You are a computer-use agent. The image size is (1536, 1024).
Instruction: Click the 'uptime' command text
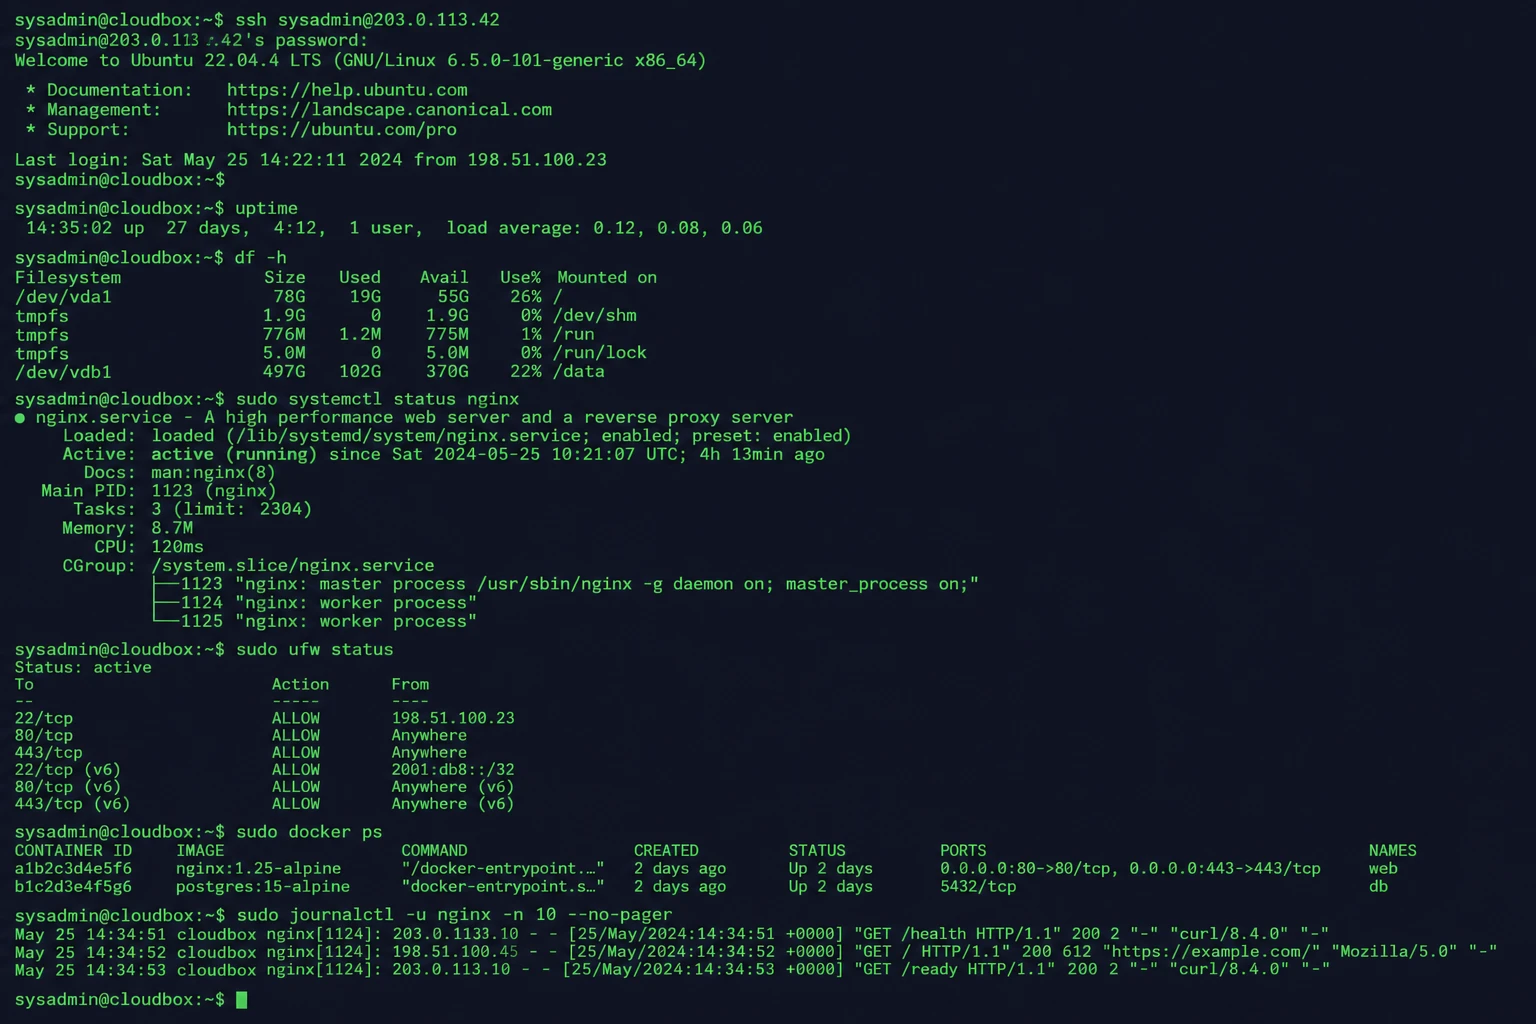266,209
